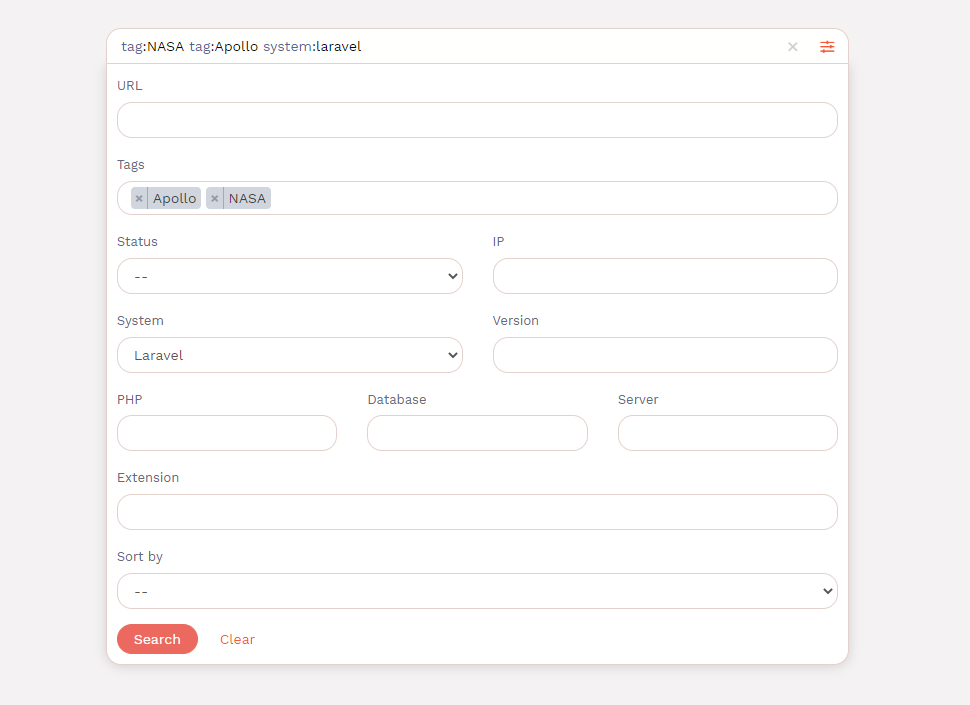The height and width of the screenshot is (705, 970).
Task: Clear the search query with X icon
Action: click(x=792, y=47)
